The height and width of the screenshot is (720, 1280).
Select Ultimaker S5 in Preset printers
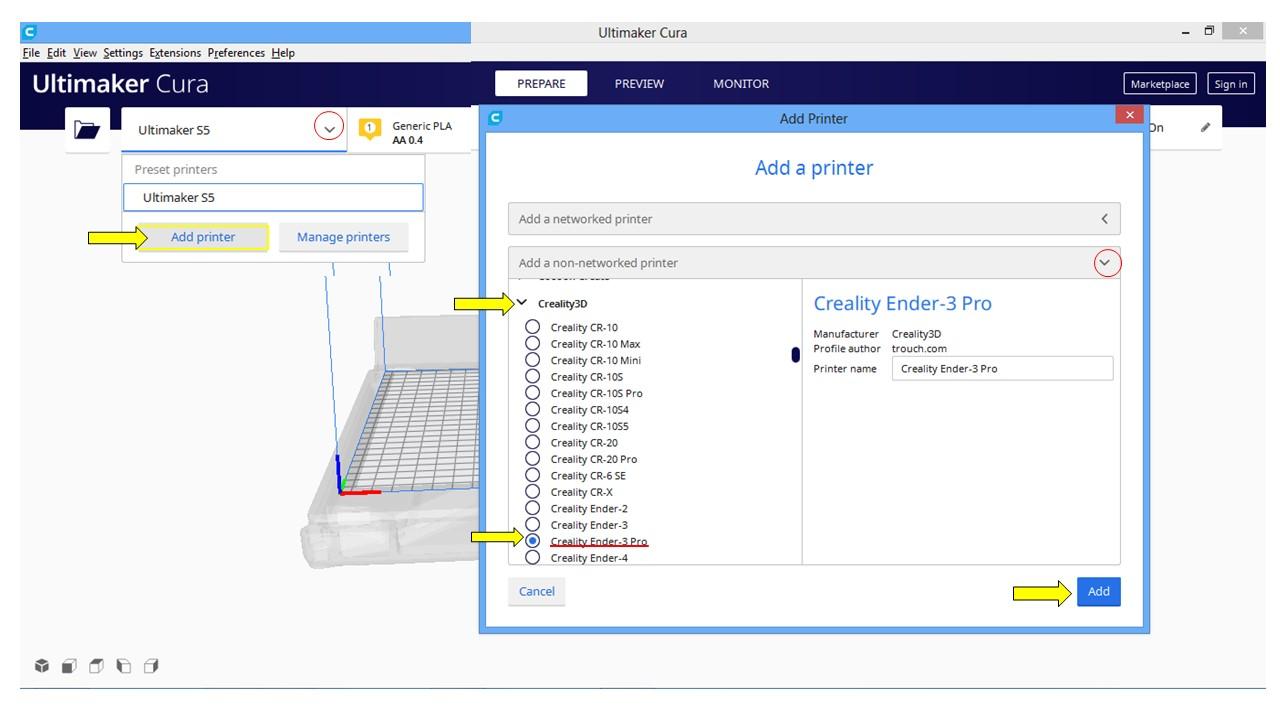coord(273,197)
